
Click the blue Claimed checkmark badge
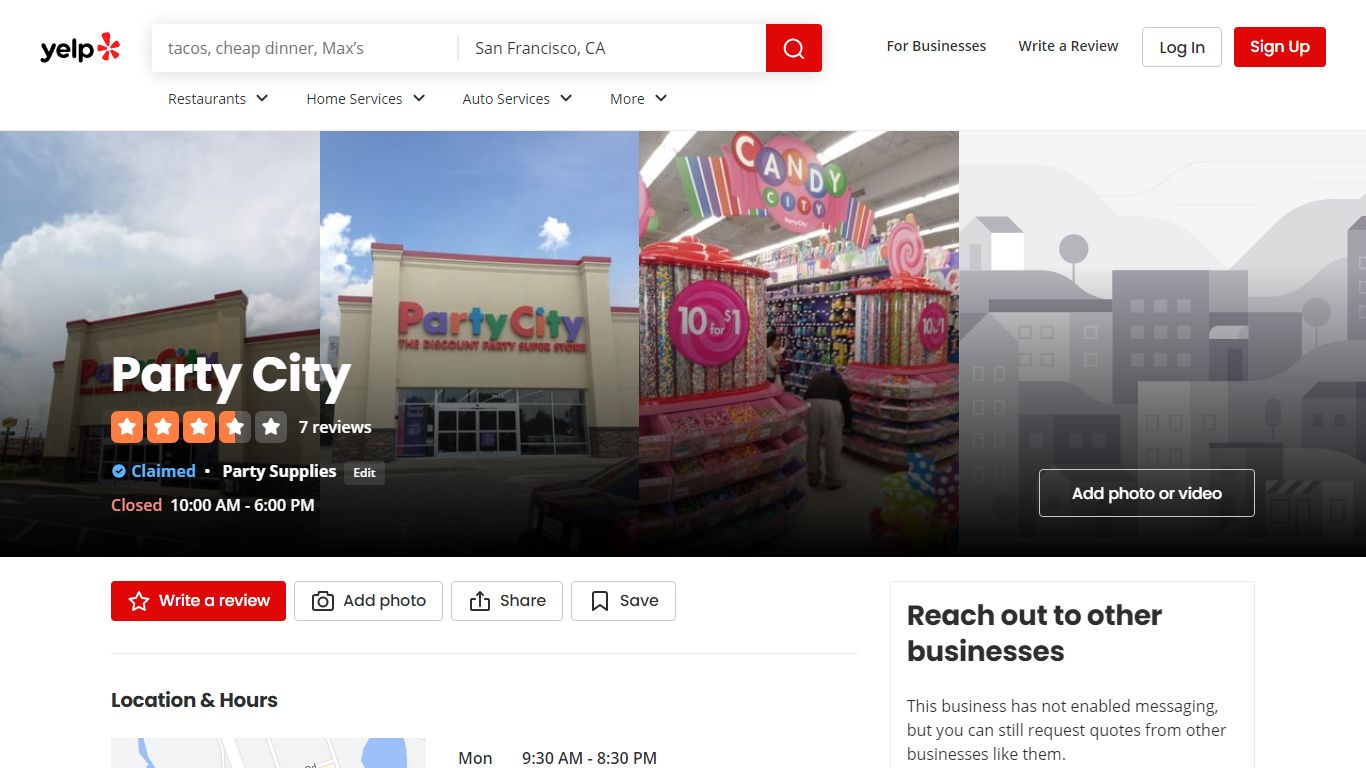click(119, 471)
